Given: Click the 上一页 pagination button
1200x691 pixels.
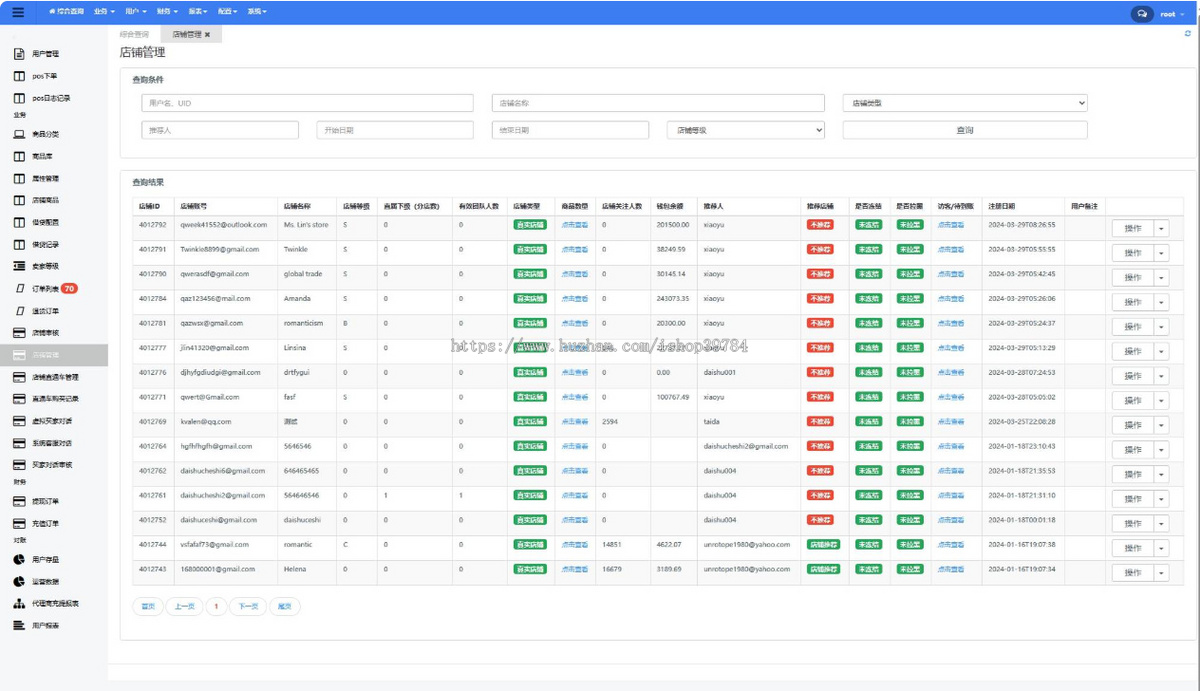Looking at the screenshot, I should pos(184,606).
